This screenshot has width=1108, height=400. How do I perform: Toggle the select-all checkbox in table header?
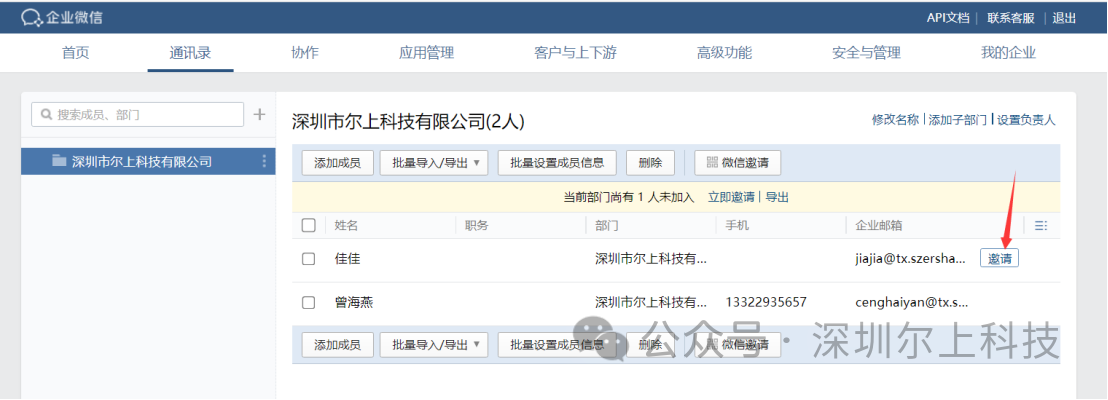pos(309,226)
